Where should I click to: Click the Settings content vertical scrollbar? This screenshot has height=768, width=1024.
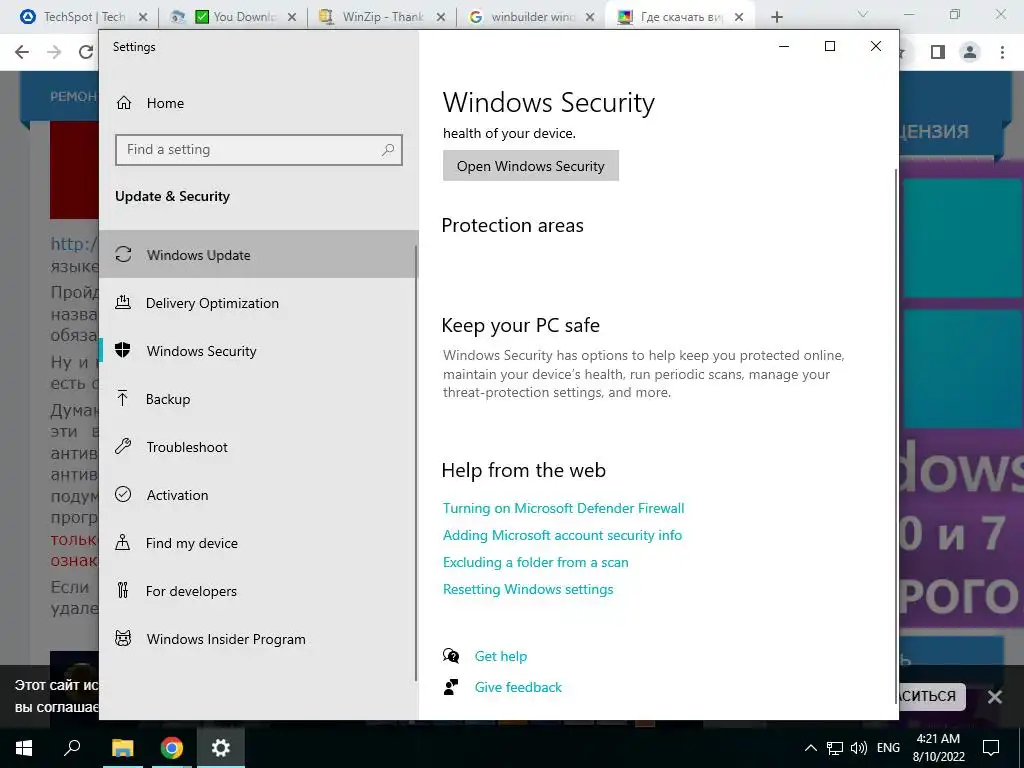coord(895,436)
